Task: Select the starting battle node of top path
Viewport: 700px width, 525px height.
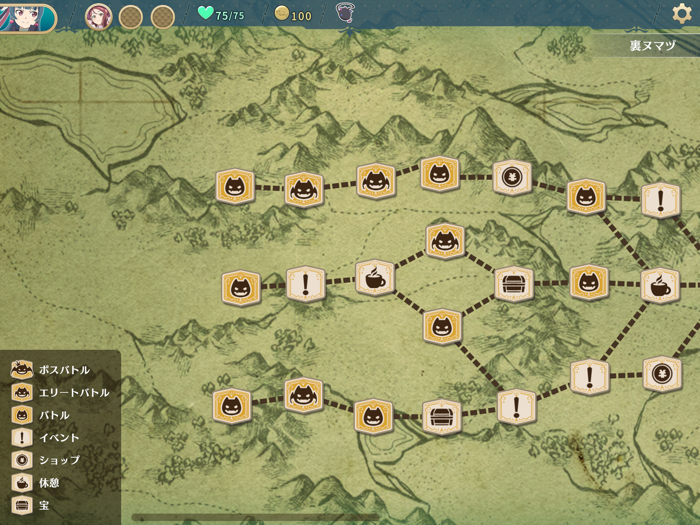Action: 235,187
